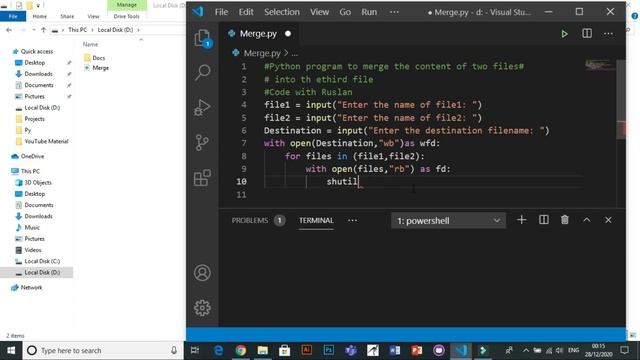Screen dimensions: 640x360
Task: Open the Run menu
Action: (369, 12)
